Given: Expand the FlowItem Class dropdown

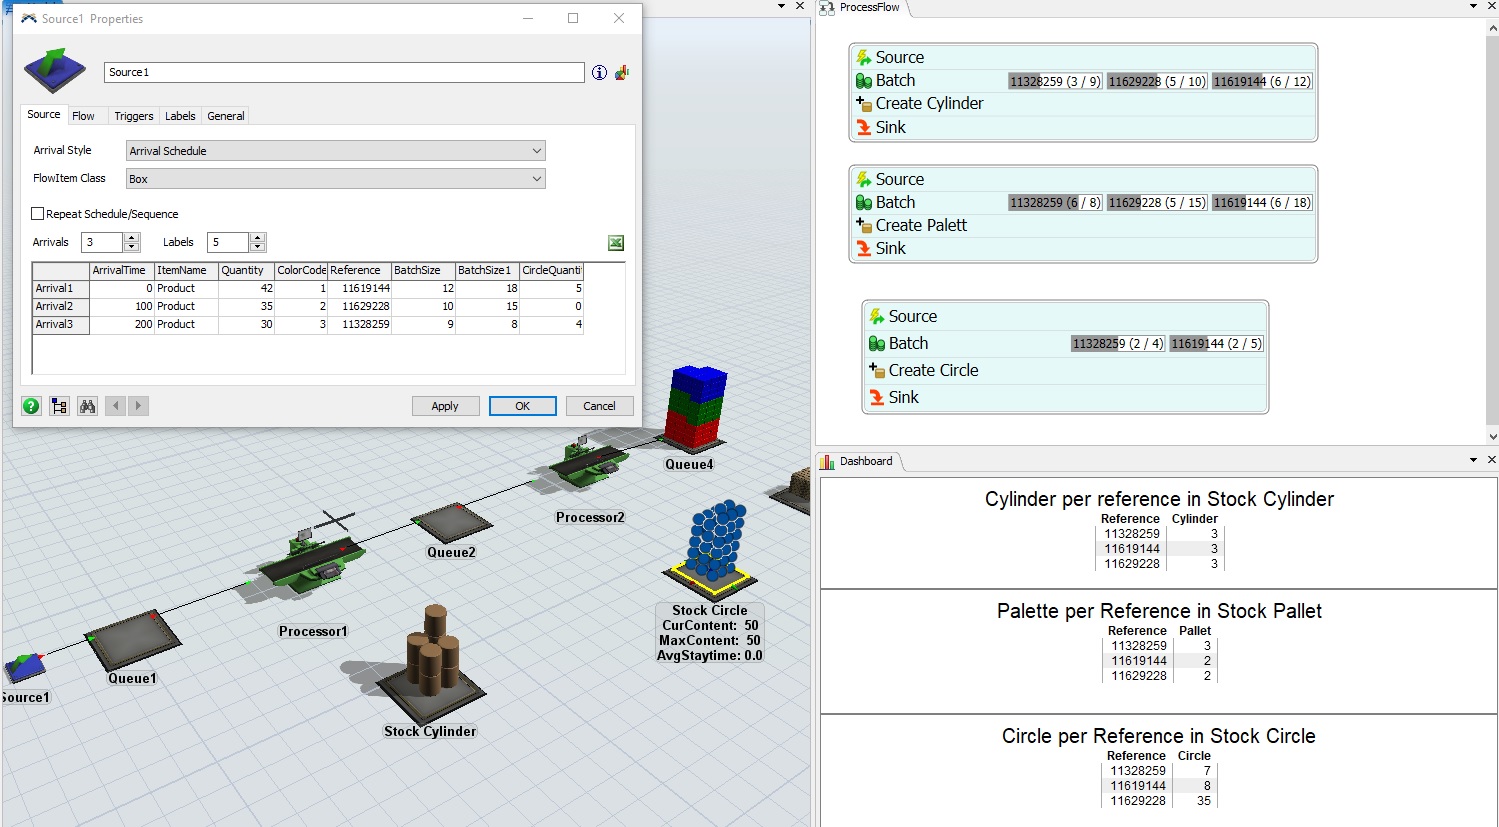Looking at the screenshot, I should (x=336, y=179).
